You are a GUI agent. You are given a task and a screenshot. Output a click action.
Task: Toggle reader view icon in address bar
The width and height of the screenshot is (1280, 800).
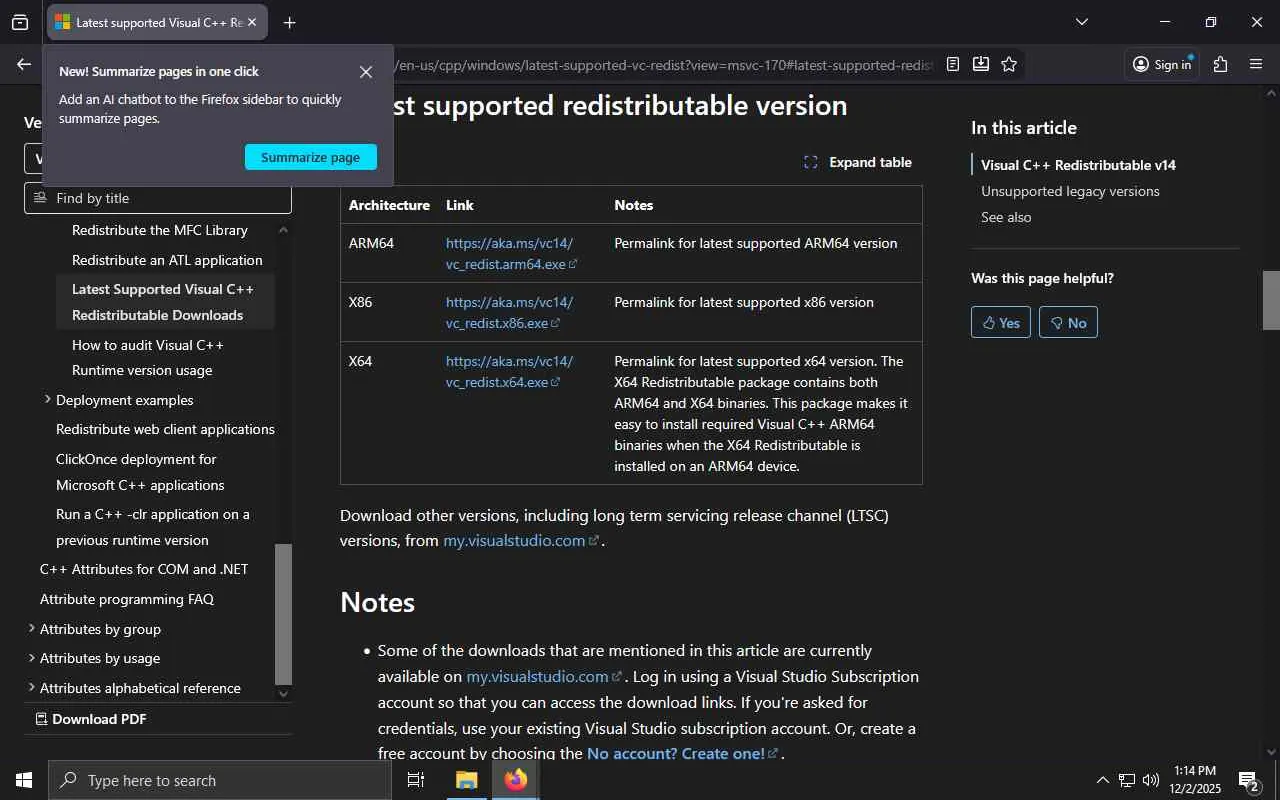953,64
